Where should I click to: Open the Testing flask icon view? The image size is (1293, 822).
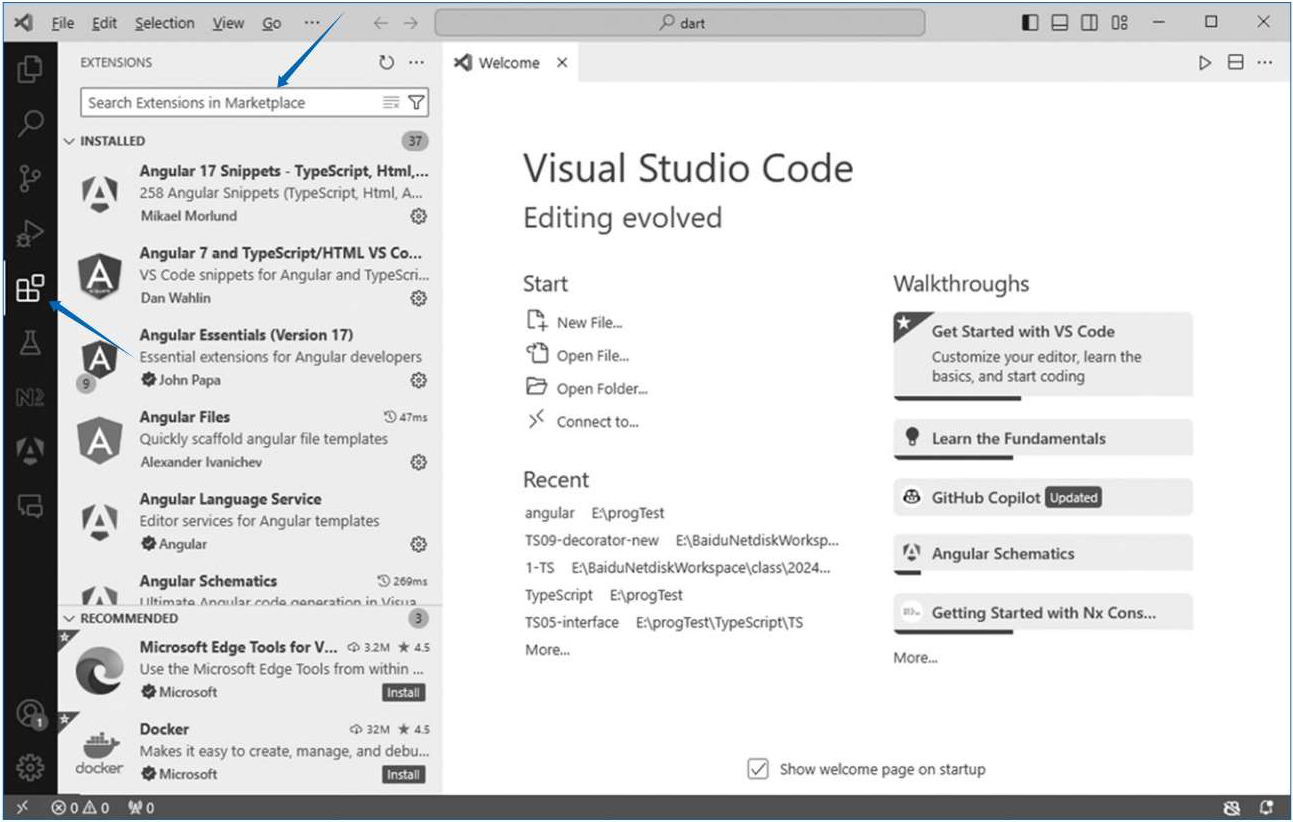(30, 343)
